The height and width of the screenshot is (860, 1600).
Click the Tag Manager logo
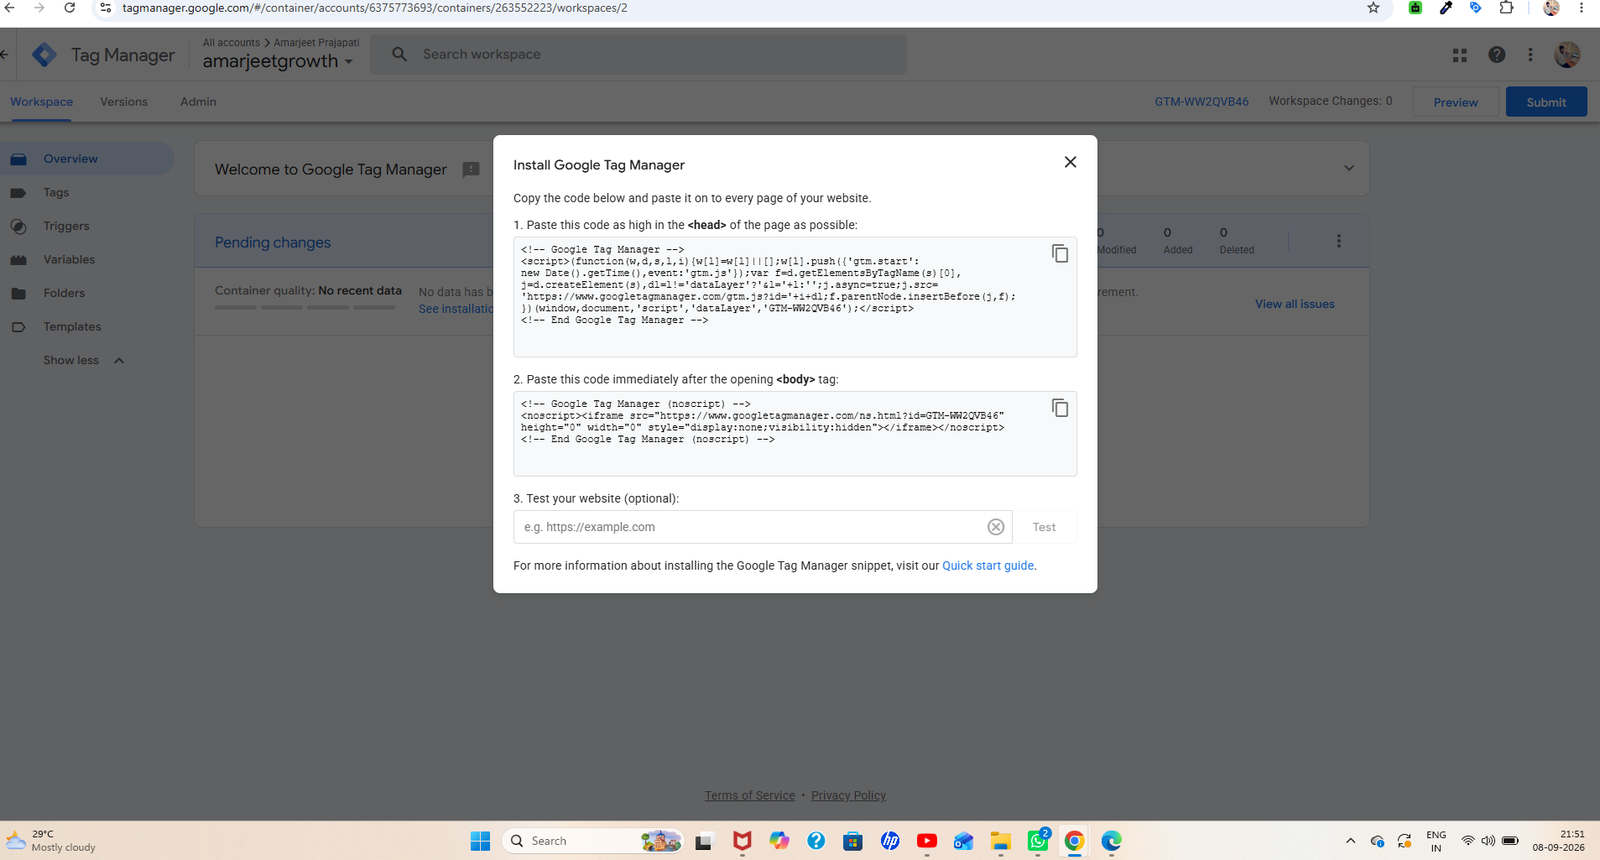point(44,55)
